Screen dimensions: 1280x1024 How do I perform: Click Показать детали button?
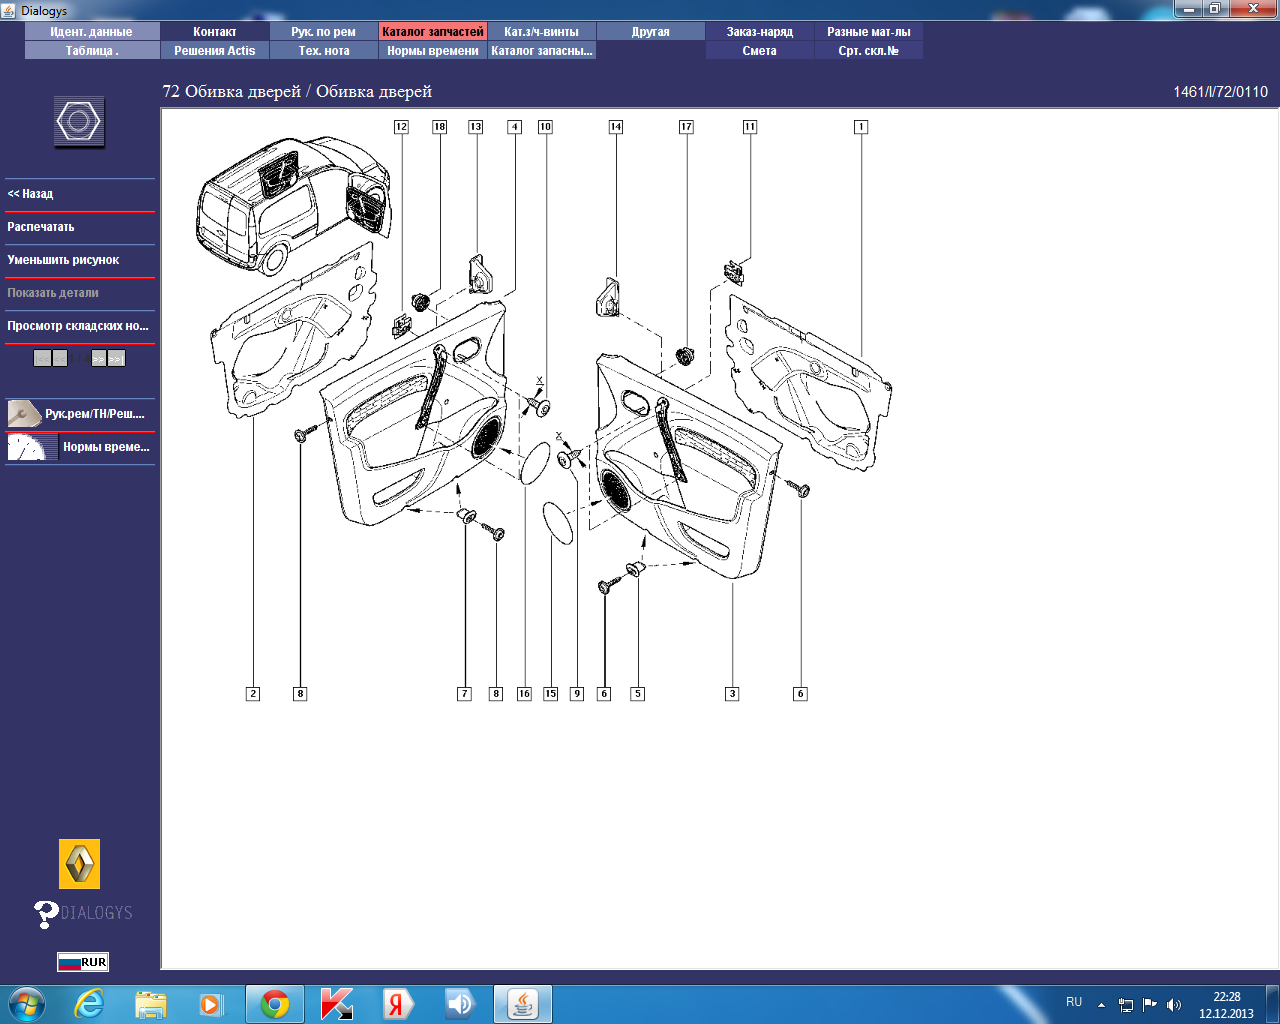80,293
